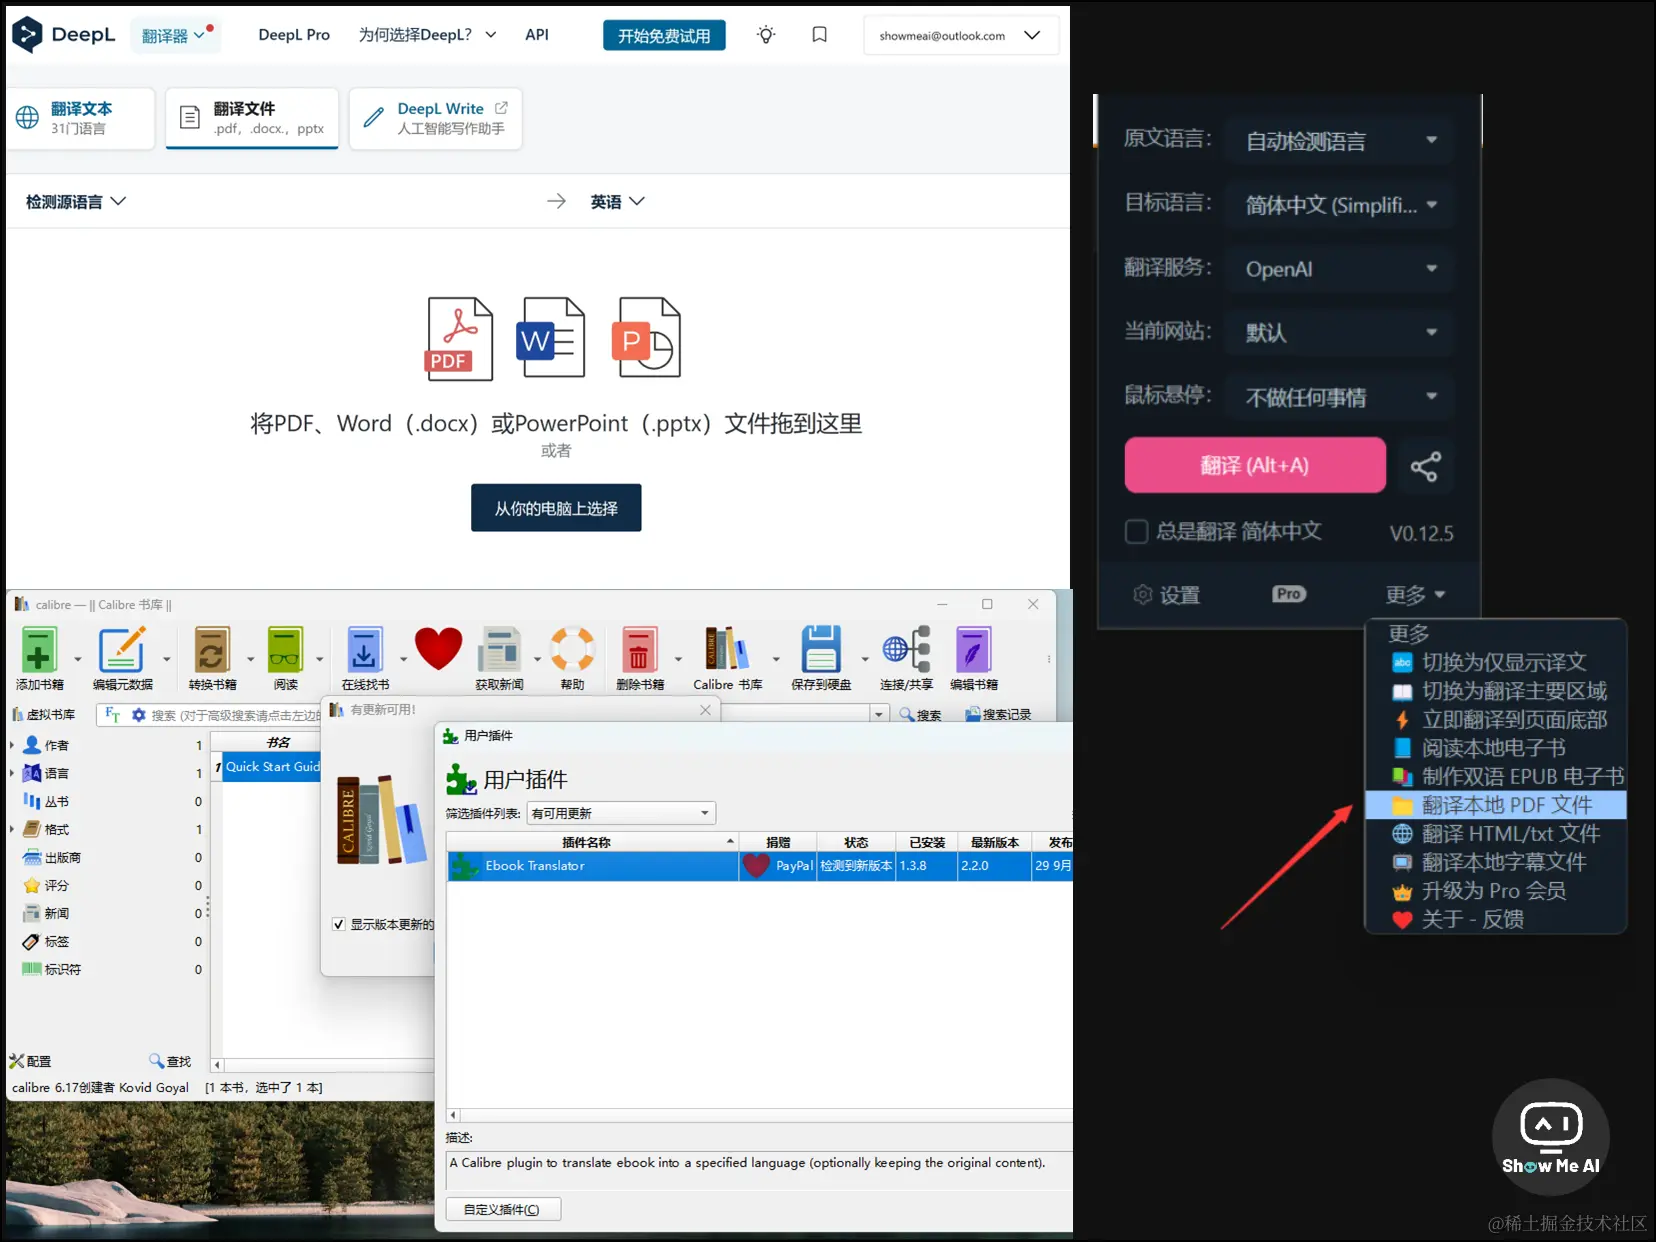This screenshot has height=1242, width=1656.
Task: Expand the Authors tree item in calibre
Action: pyautogui.click(x=11, y=745)
